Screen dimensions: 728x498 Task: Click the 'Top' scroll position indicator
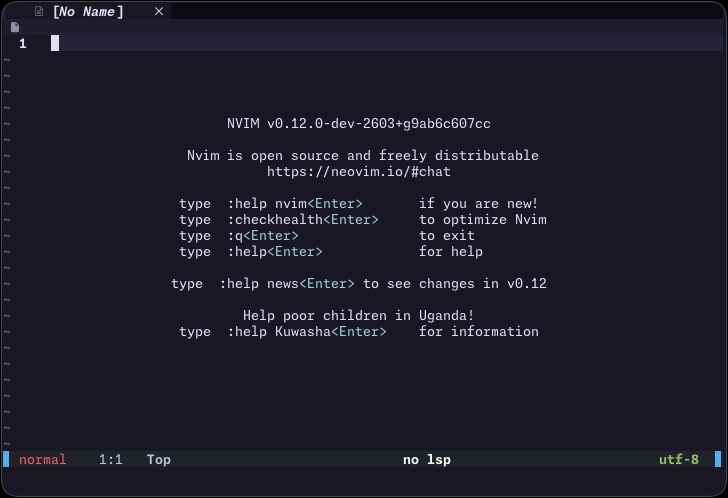point(159,459)
